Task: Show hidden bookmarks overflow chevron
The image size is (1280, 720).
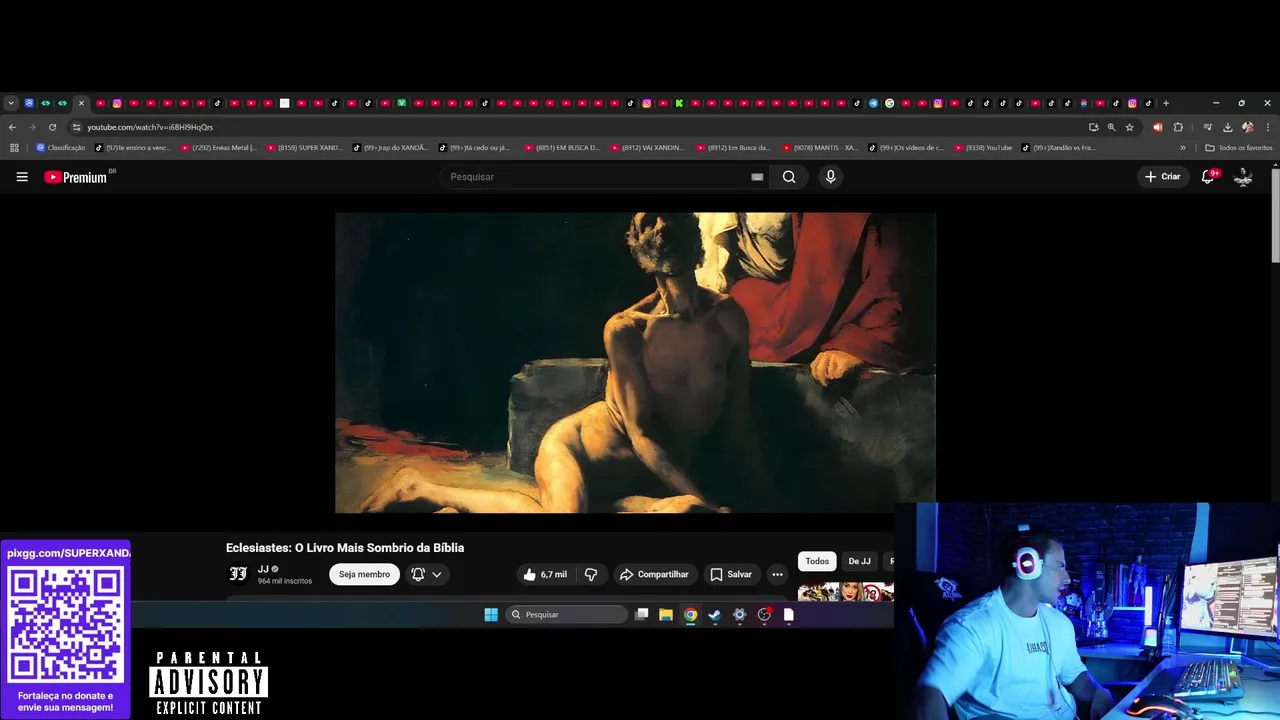Action: (x=1183, y=148)
